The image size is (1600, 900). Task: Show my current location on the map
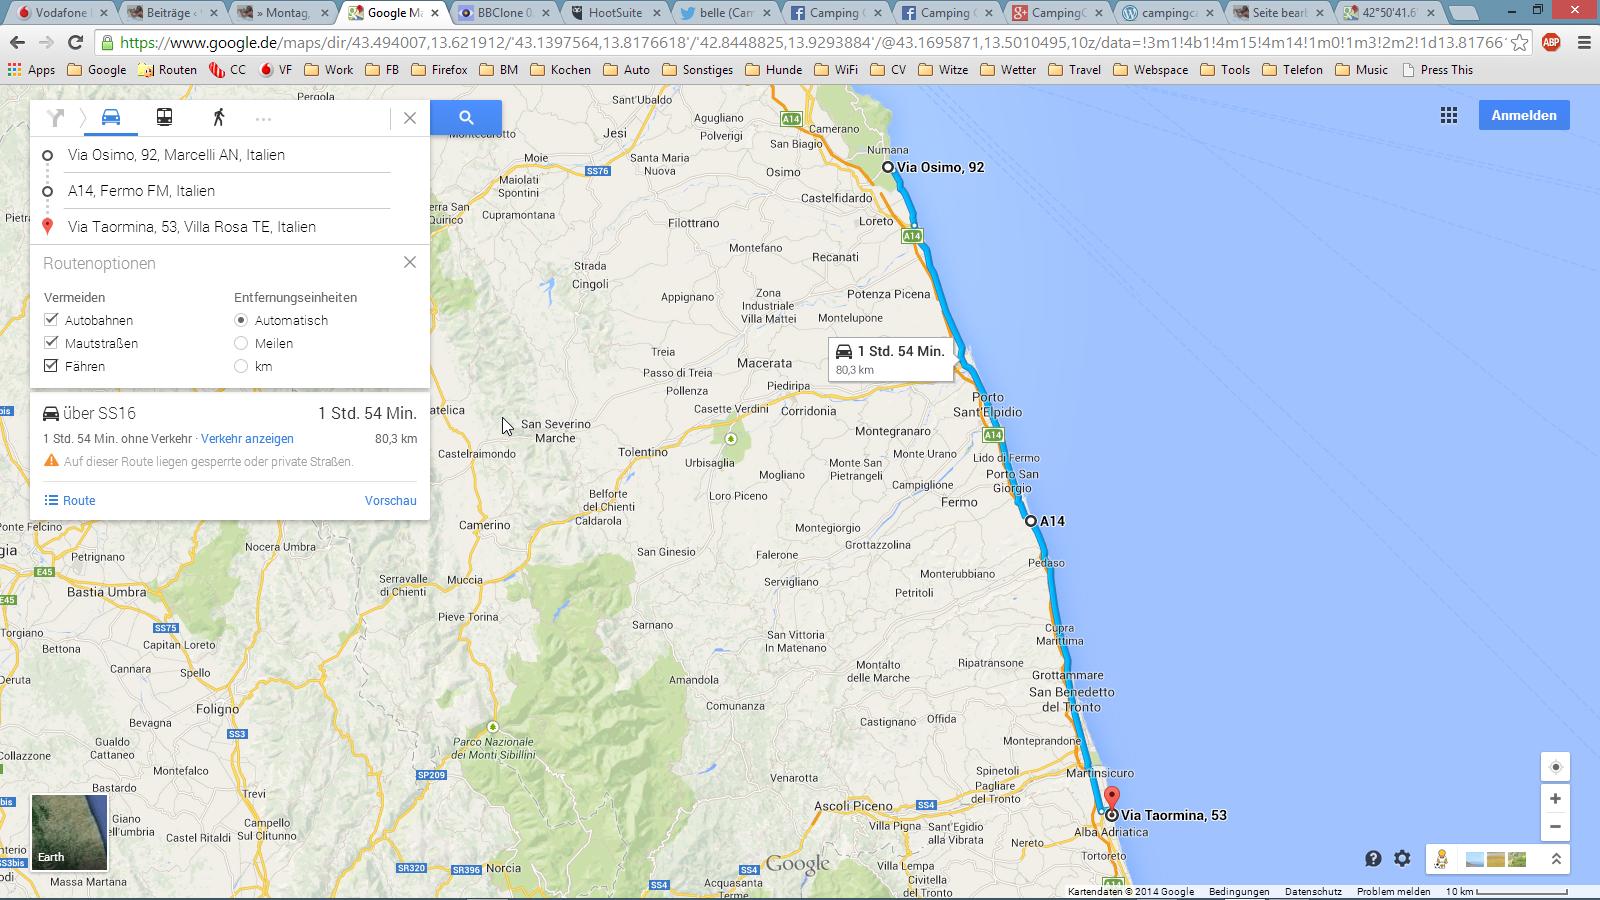(x=1555, y=767)
